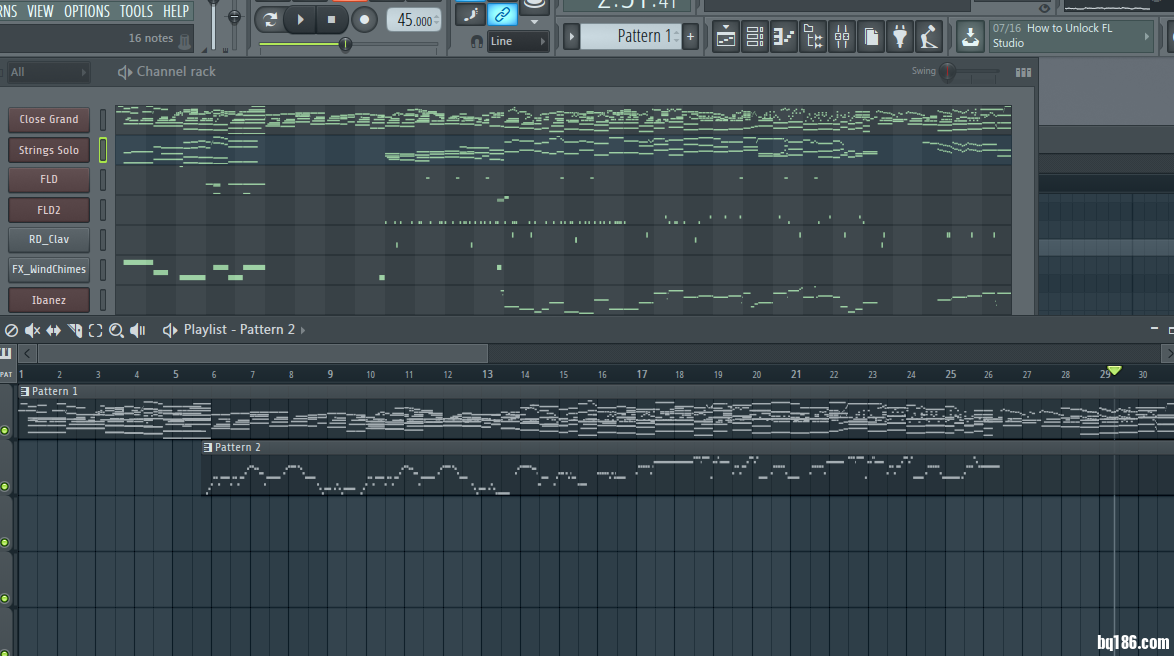Open the TOOLS menu
Screen dimensions: 1174x656
[136, 11]
